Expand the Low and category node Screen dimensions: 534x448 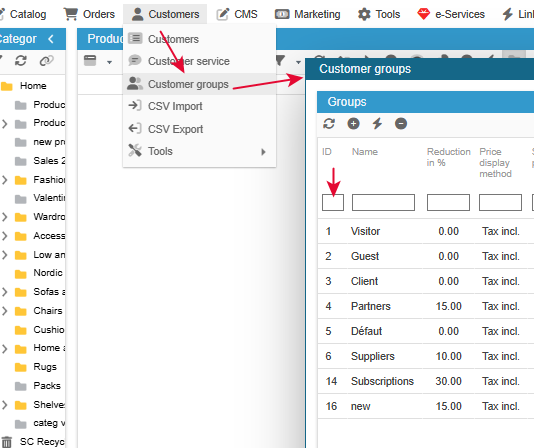click(x=4, y=255)
